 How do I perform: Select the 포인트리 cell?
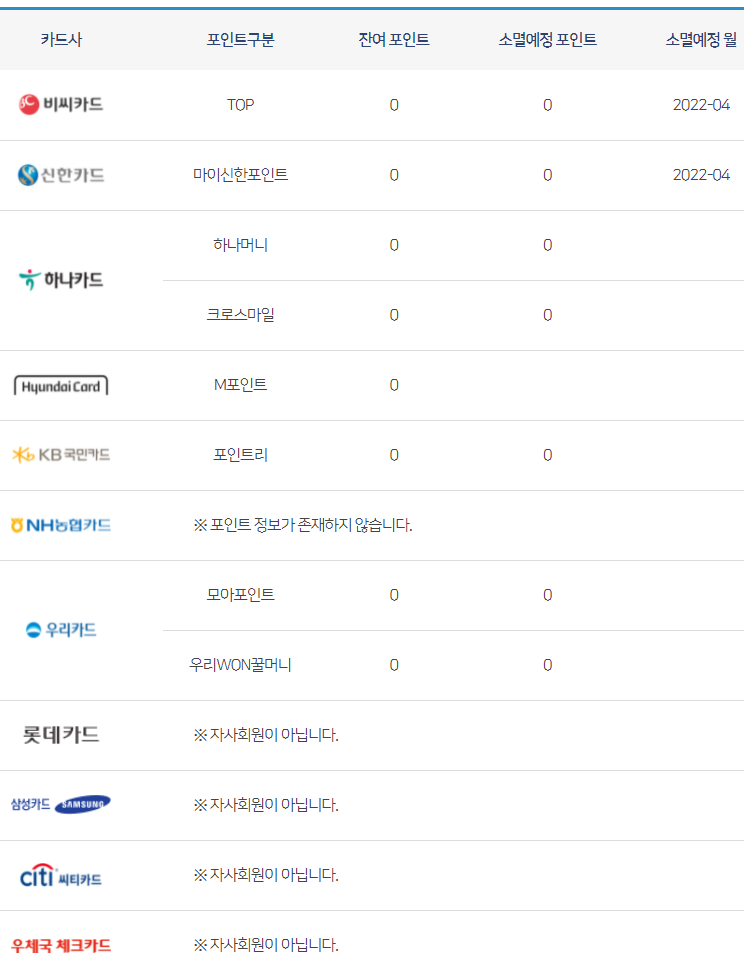[240, 455]
